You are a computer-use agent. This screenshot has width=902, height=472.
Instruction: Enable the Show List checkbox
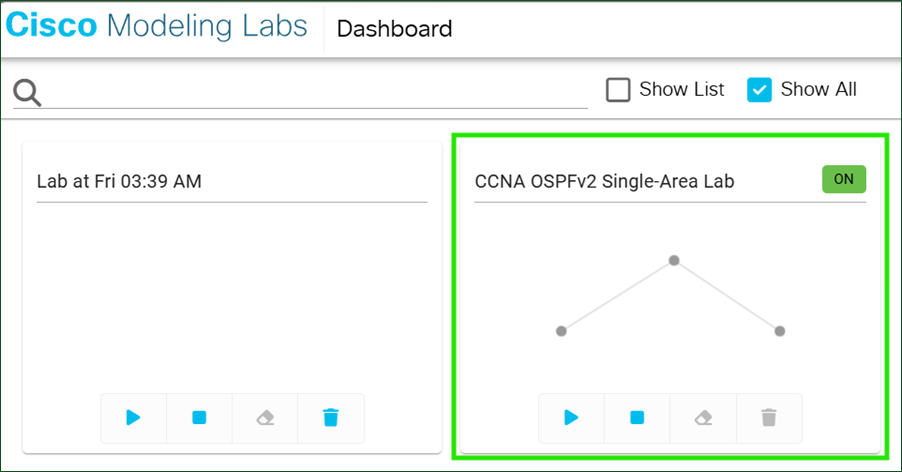point(619,90)
